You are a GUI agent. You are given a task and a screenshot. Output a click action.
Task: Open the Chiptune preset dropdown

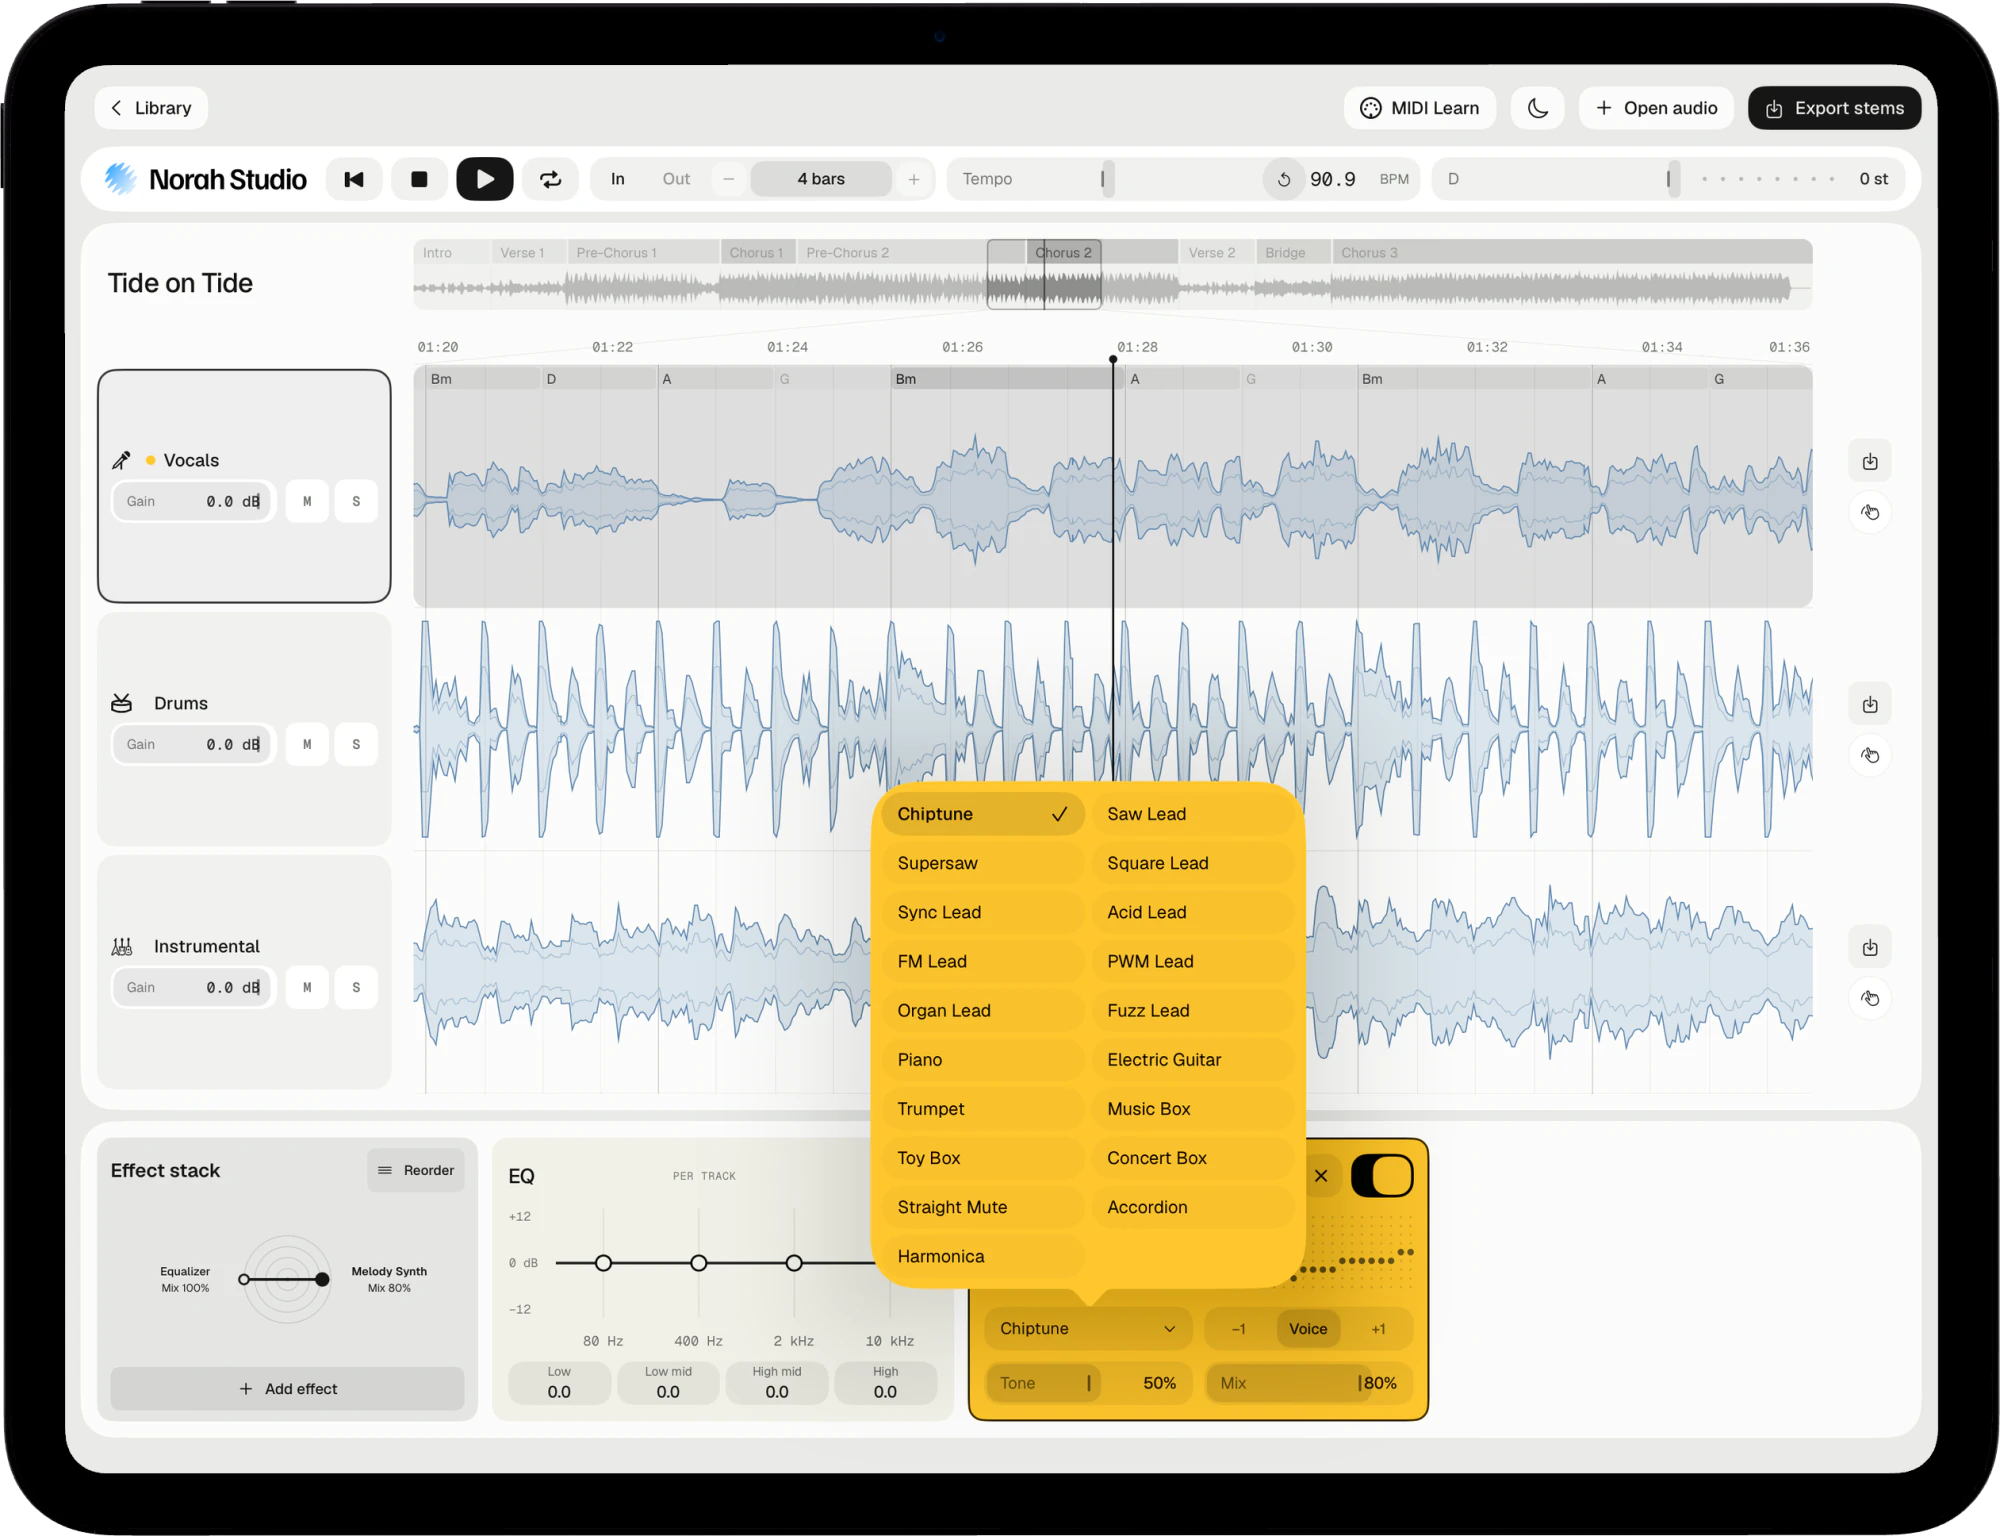(x=1088, y=1329)
